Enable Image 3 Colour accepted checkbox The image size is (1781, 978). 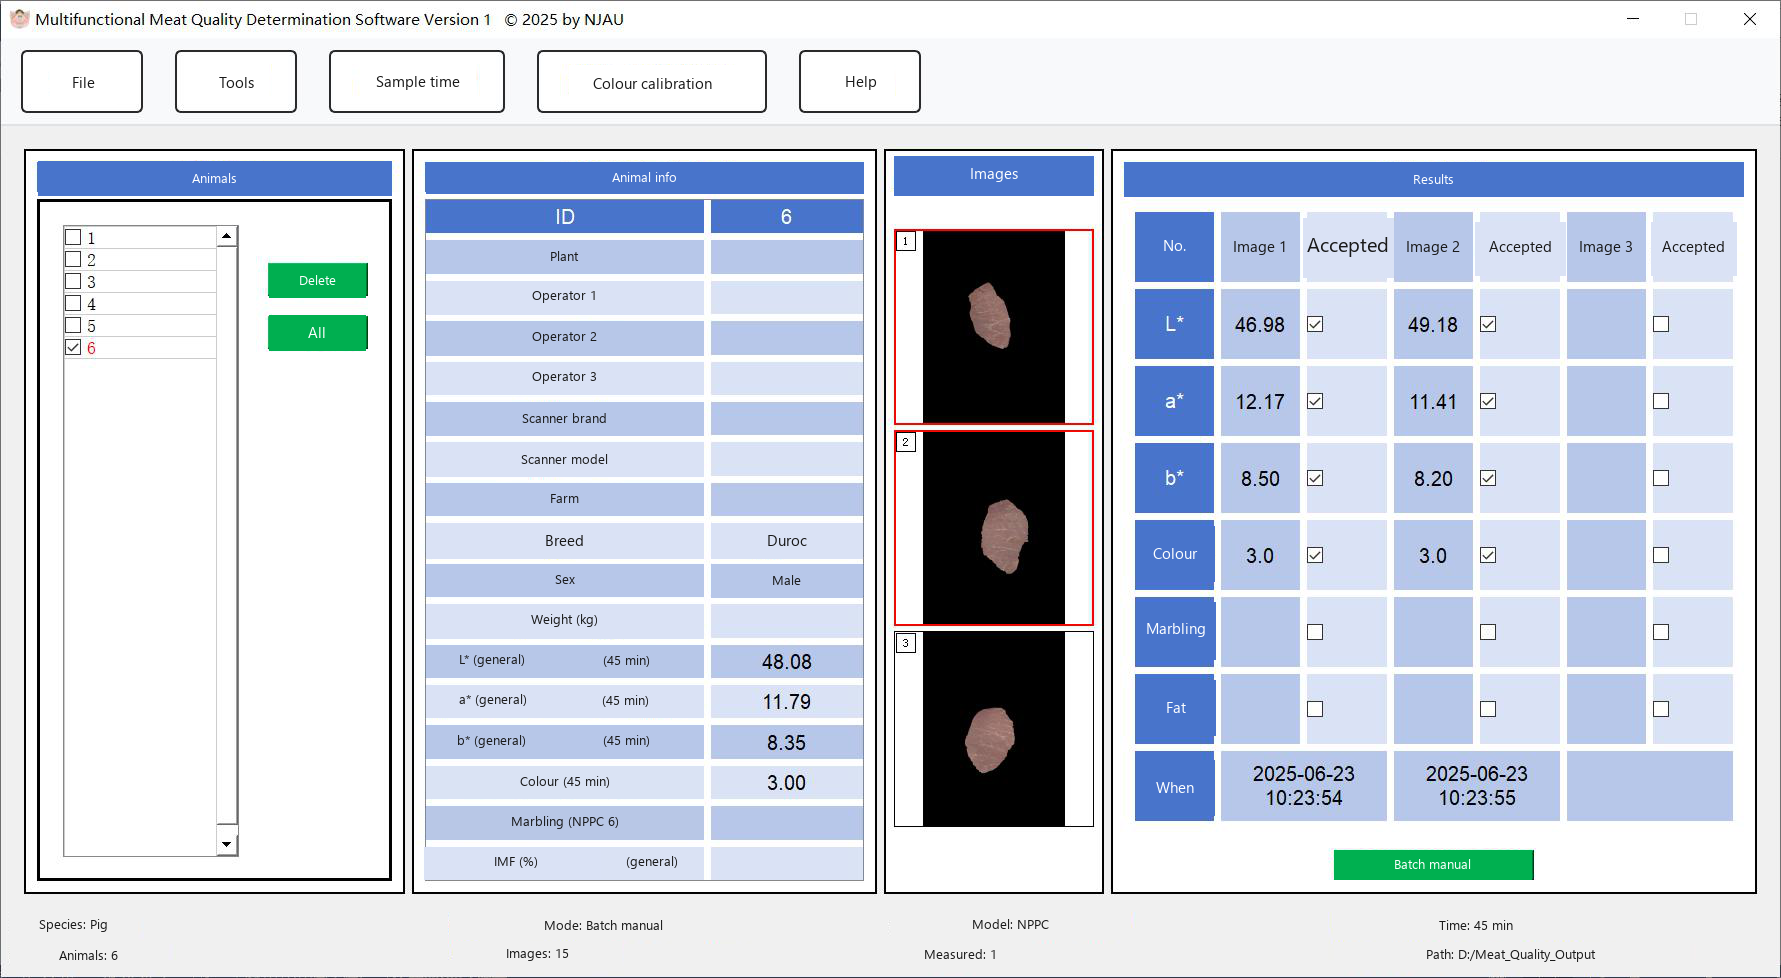[1661, 555]
